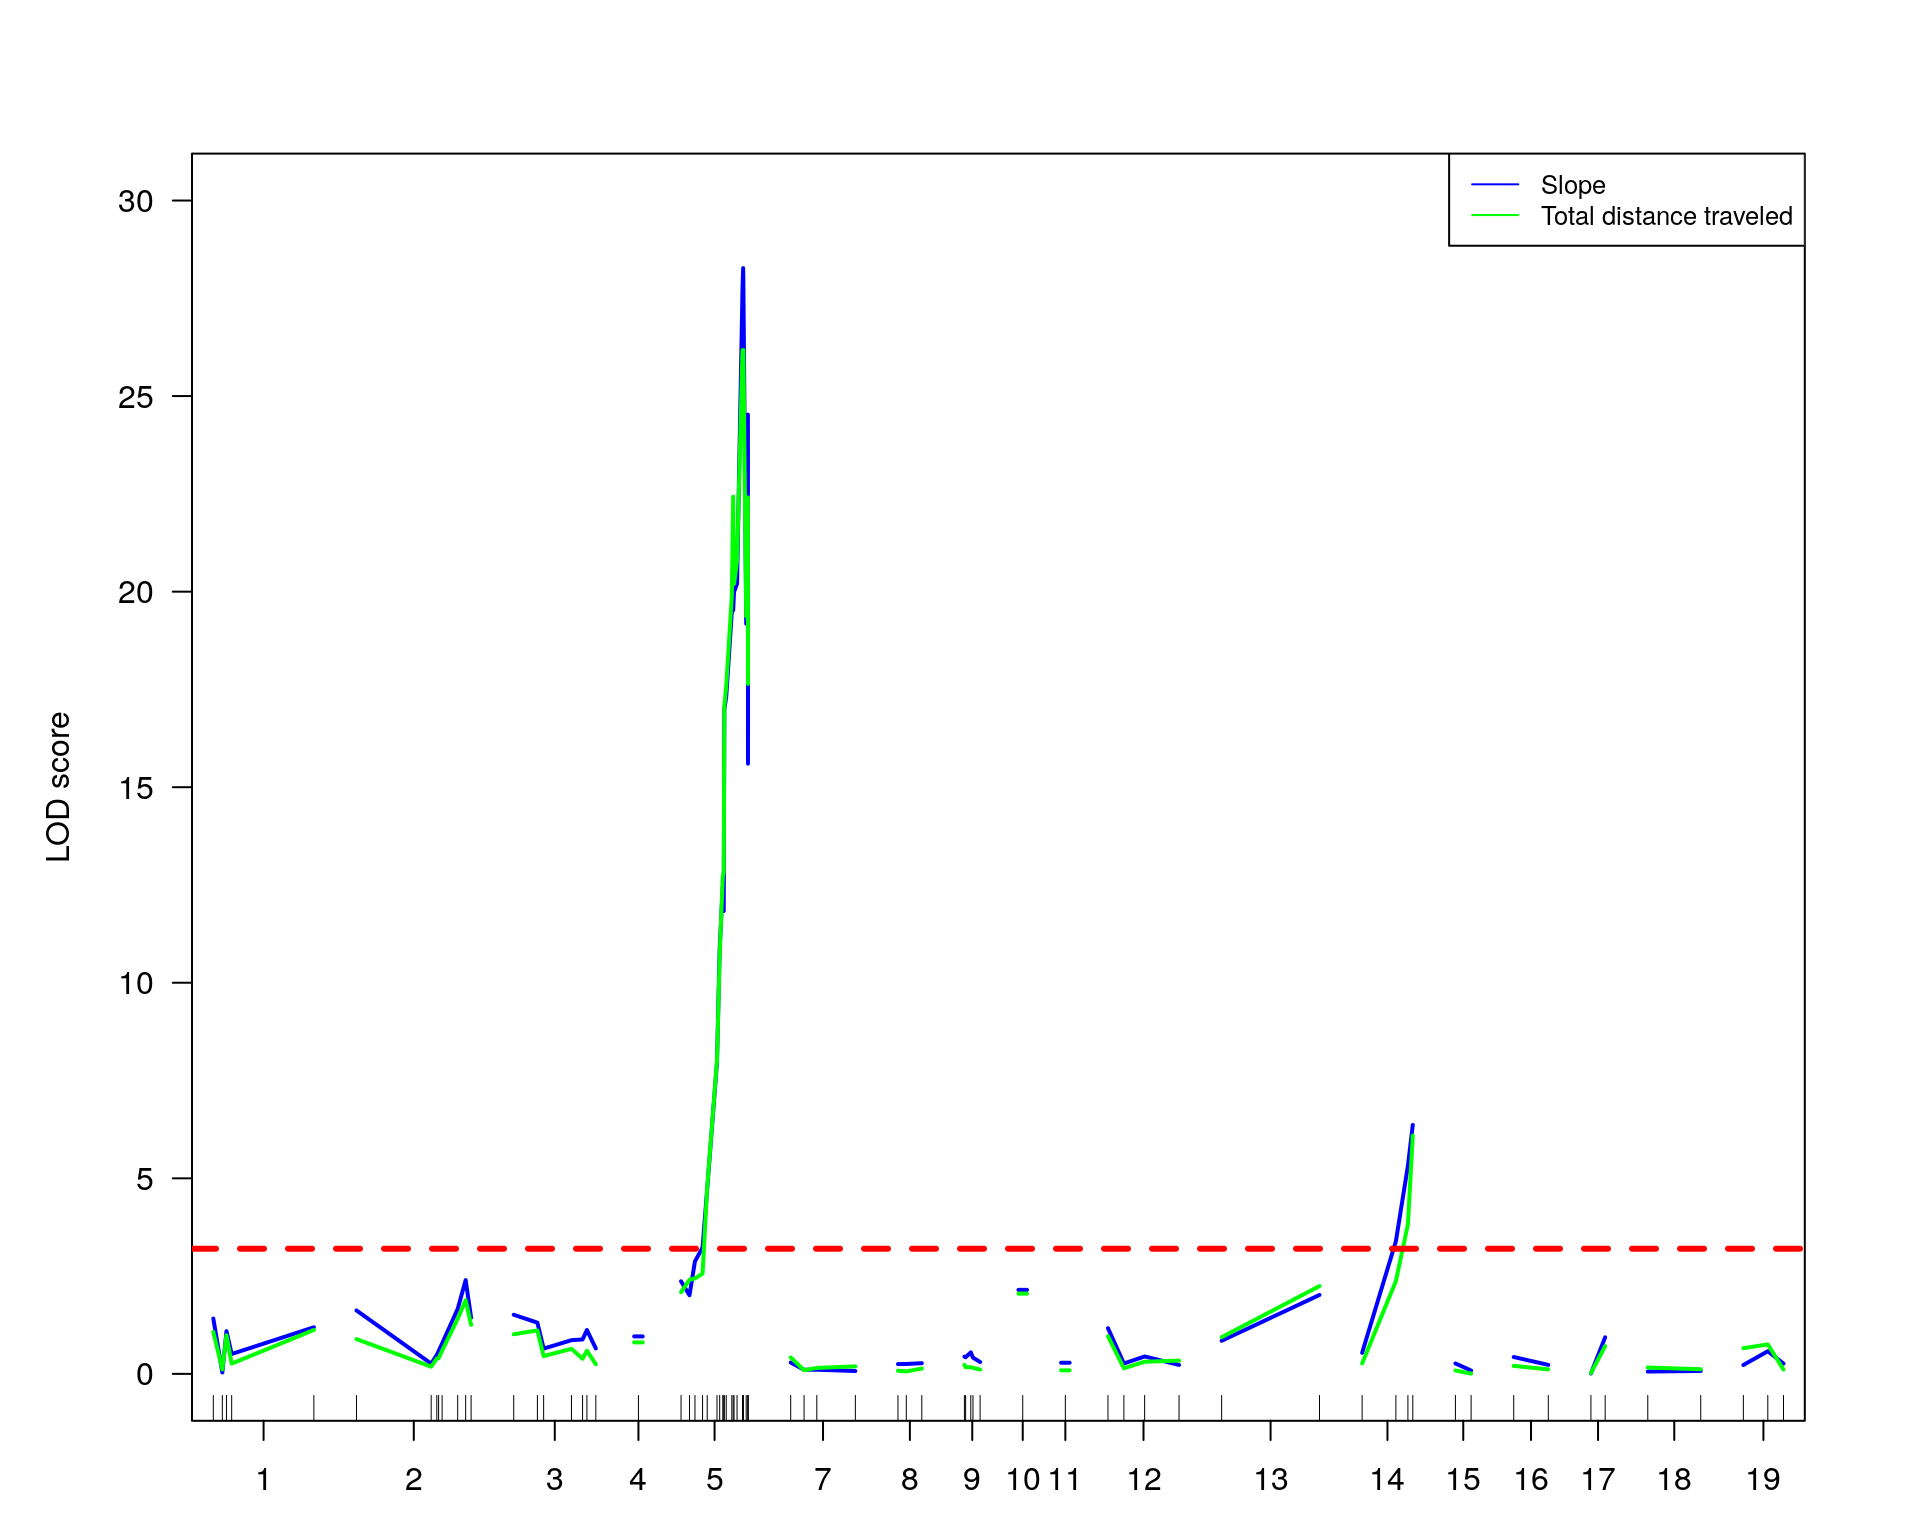Click chromosome label 17 on the x-axis

click(x=1598, y=1479)
